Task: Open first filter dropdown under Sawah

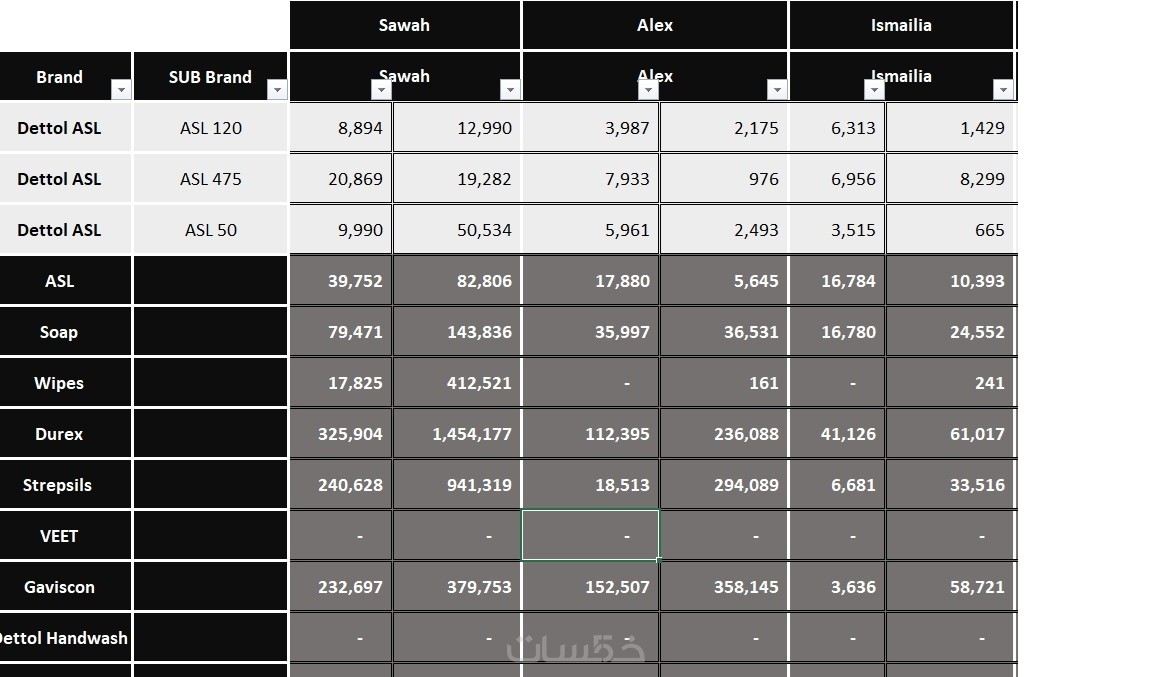Action: (x=380, y=90)
